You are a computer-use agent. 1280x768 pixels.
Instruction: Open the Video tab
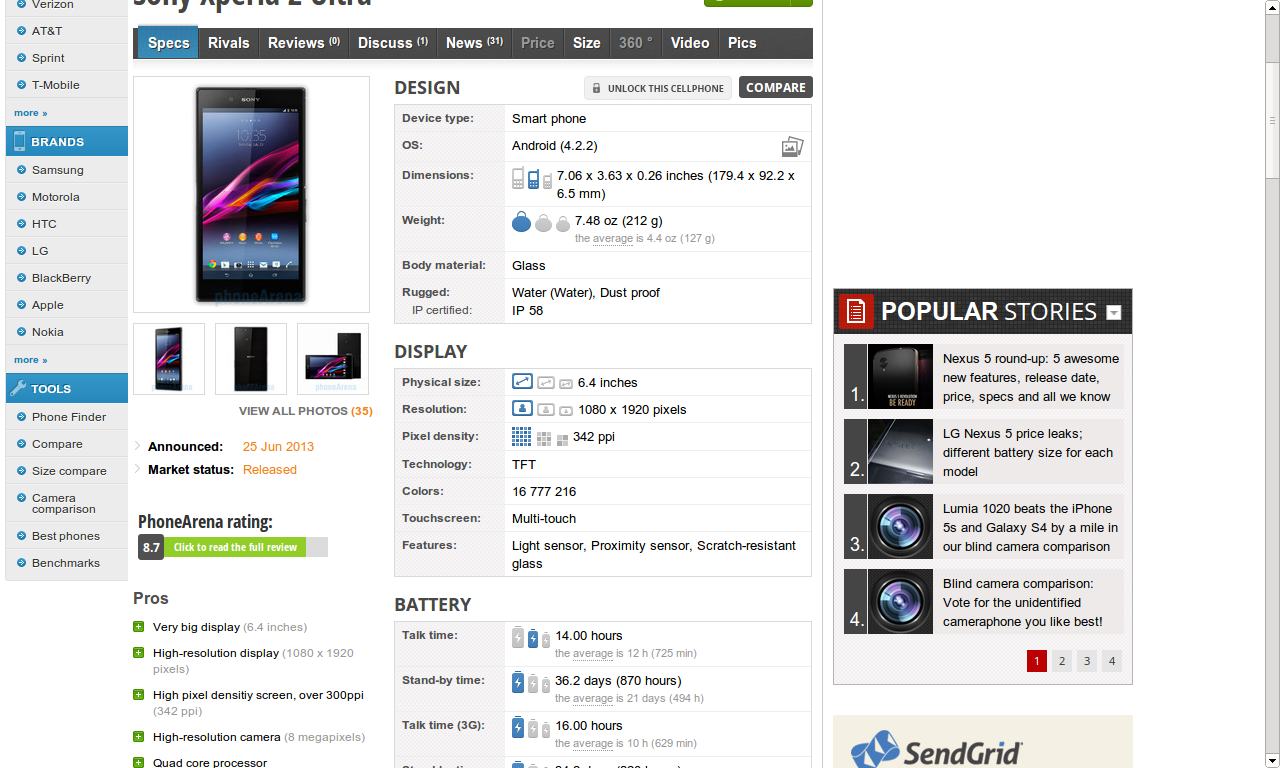pyautogui.click(x=690, y=43)
